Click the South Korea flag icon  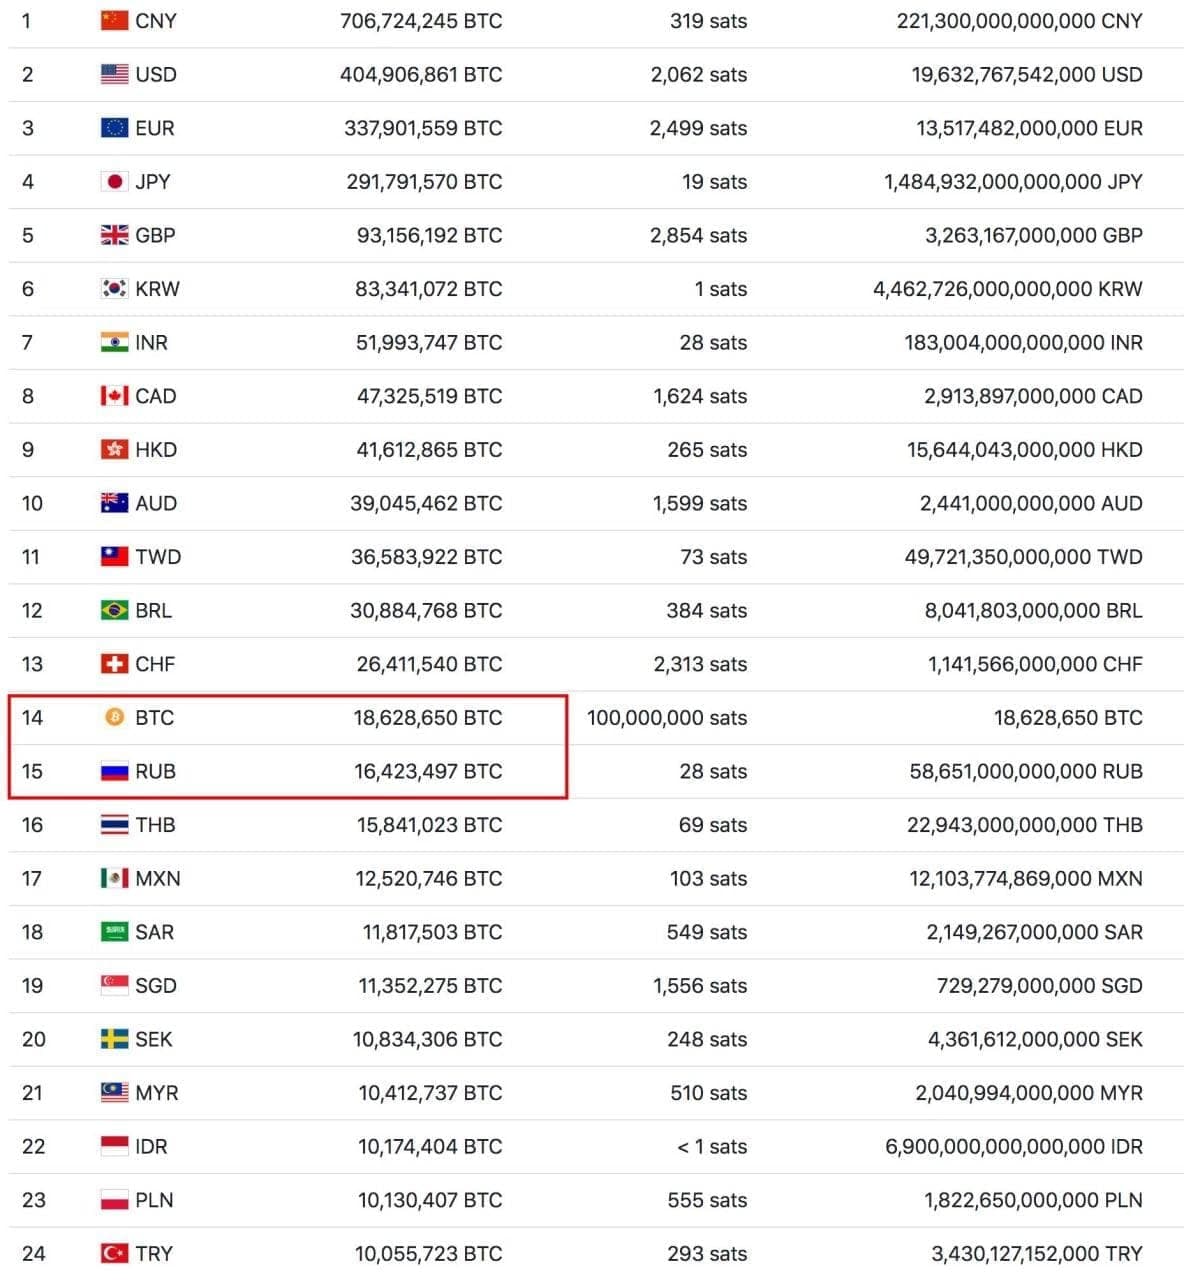click(x=114, y=289)
